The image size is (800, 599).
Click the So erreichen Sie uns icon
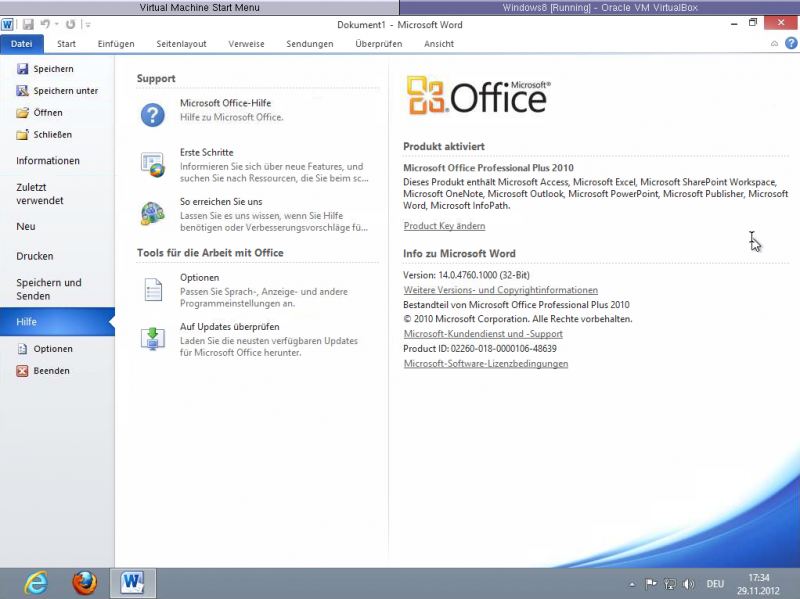tap(153, 213)
